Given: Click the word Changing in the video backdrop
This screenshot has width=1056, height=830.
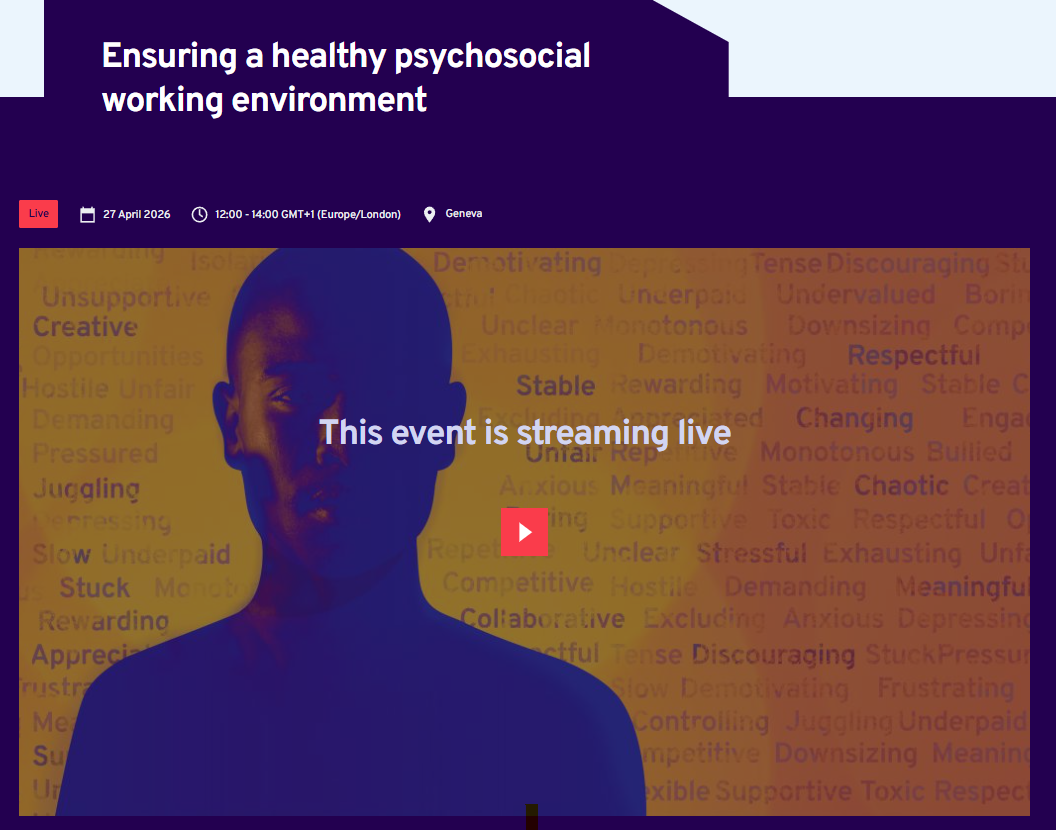Looking at the screenshot, I should (x=855, y=418).
